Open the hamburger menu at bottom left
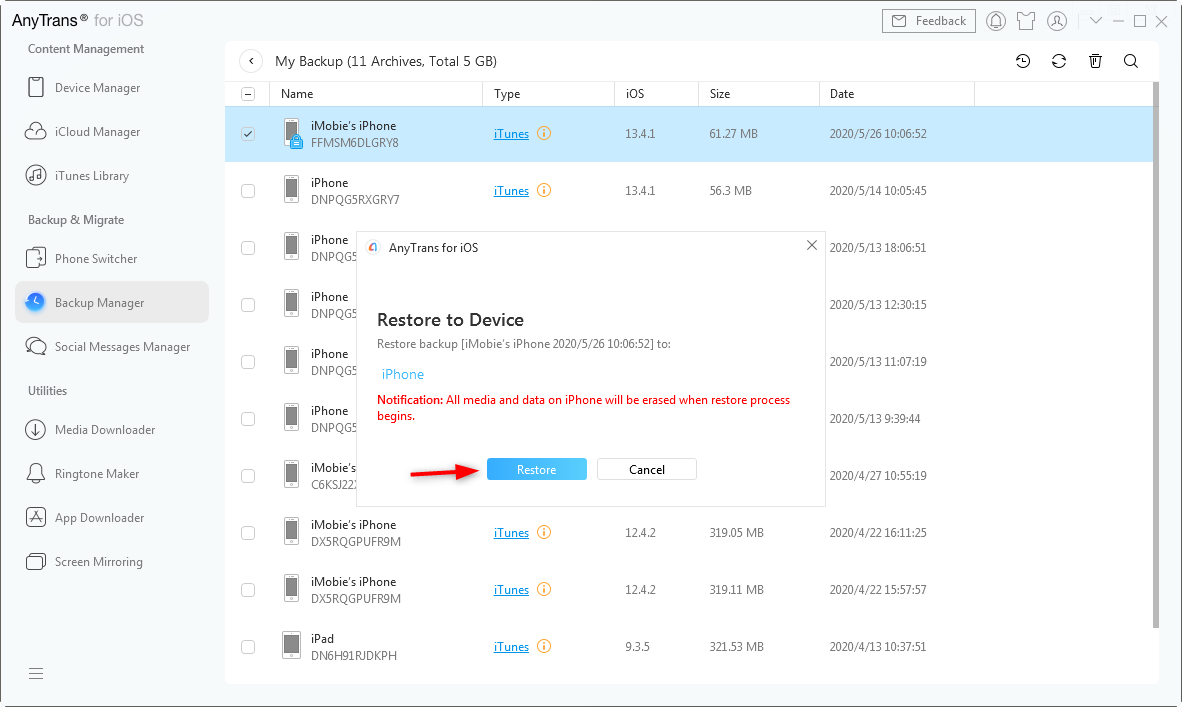1182x707 pixels. [x=36, y=673]
